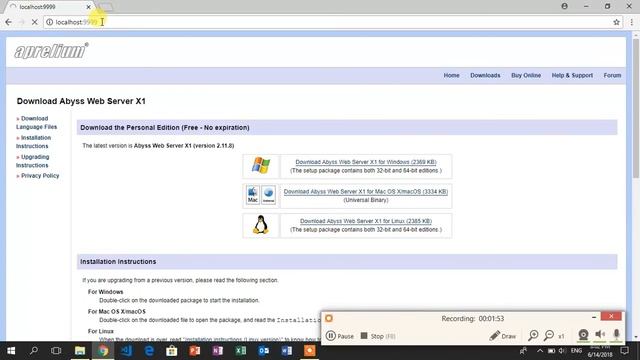The height and width of the screenshot is (360, 640).
Task: Open taskbar search
Action: [x=34, y=351]
